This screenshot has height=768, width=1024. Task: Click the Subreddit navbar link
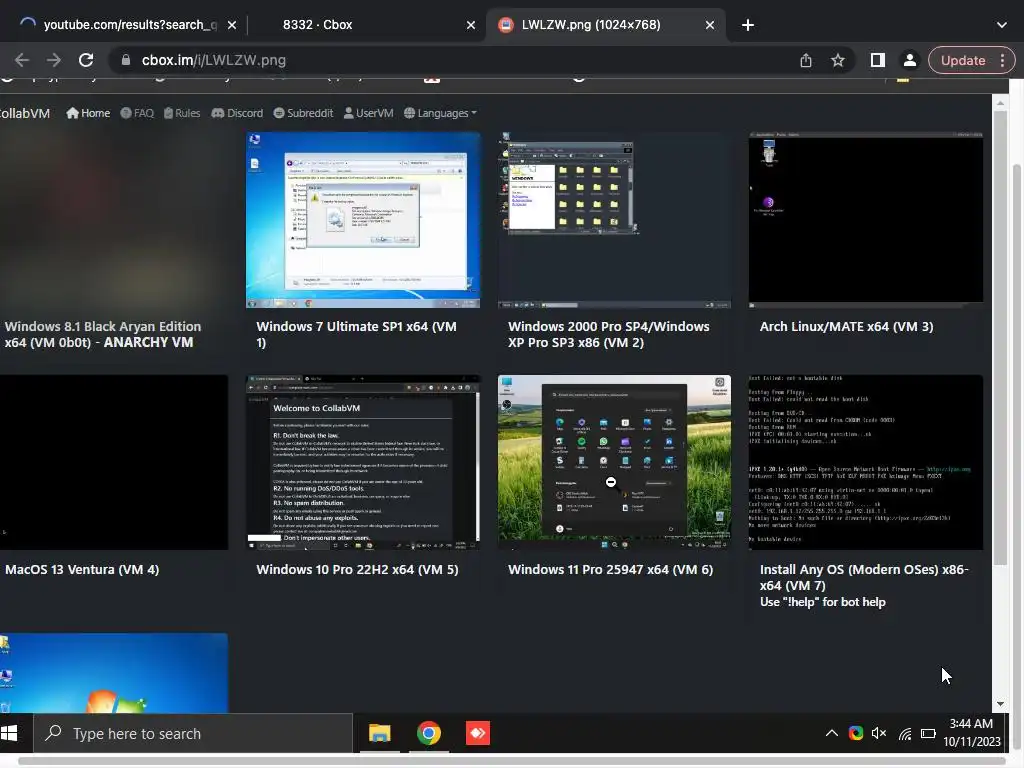[303, 113]
